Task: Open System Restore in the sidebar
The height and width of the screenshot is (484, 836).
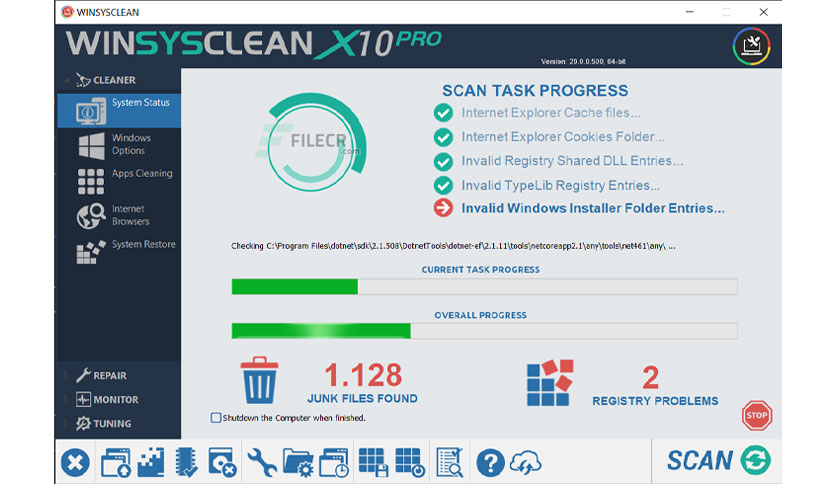Action: (119, 251)
